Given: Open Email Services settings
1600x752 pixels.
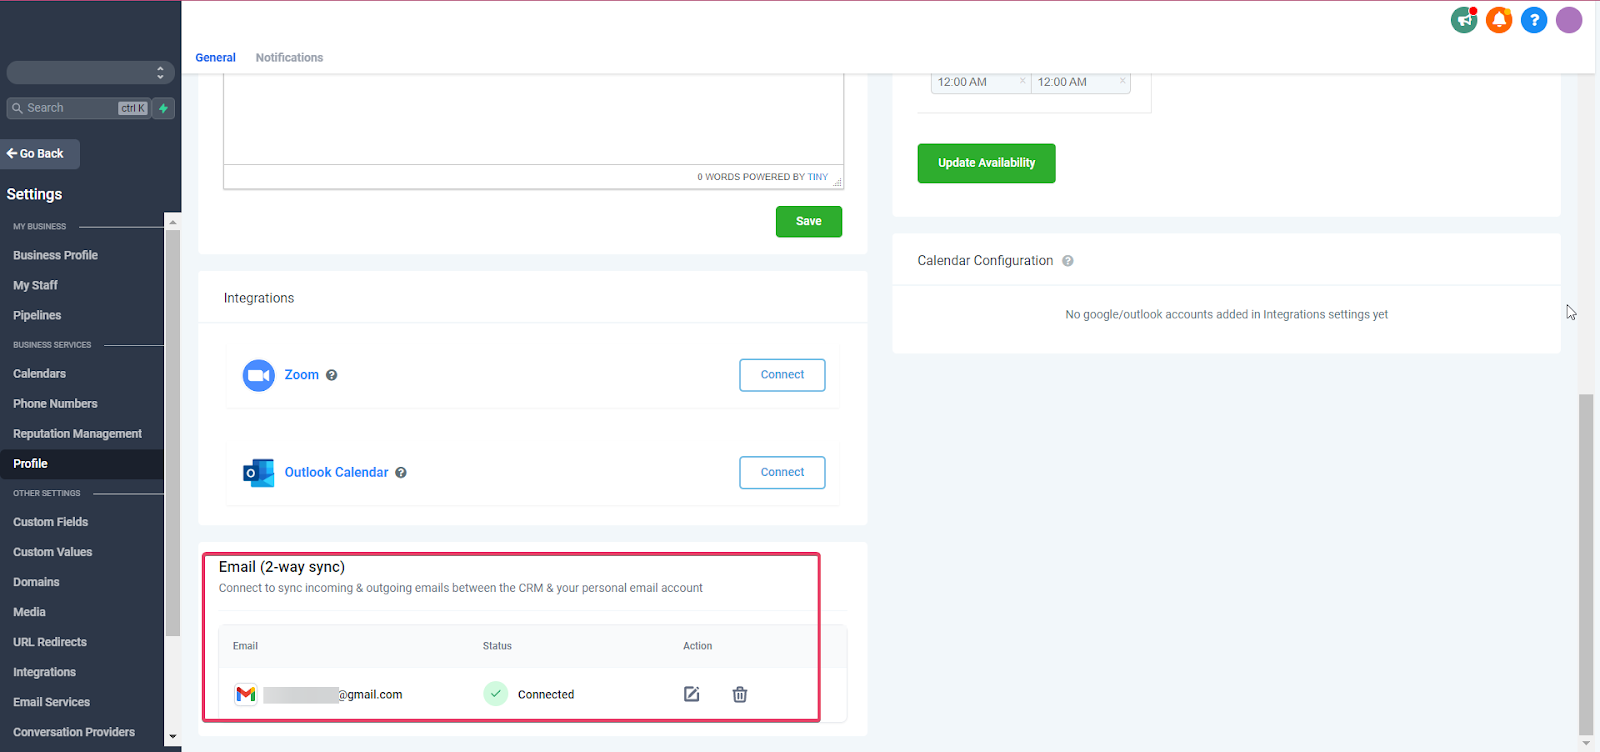Looking at the screenshot, I should 51,702.
